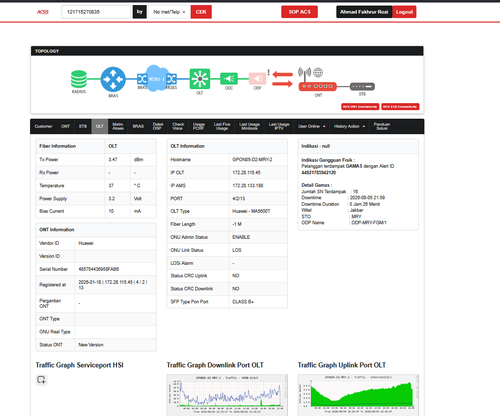
Task: Click the ONU Link Status value LOS
Action: coord(237,250)
